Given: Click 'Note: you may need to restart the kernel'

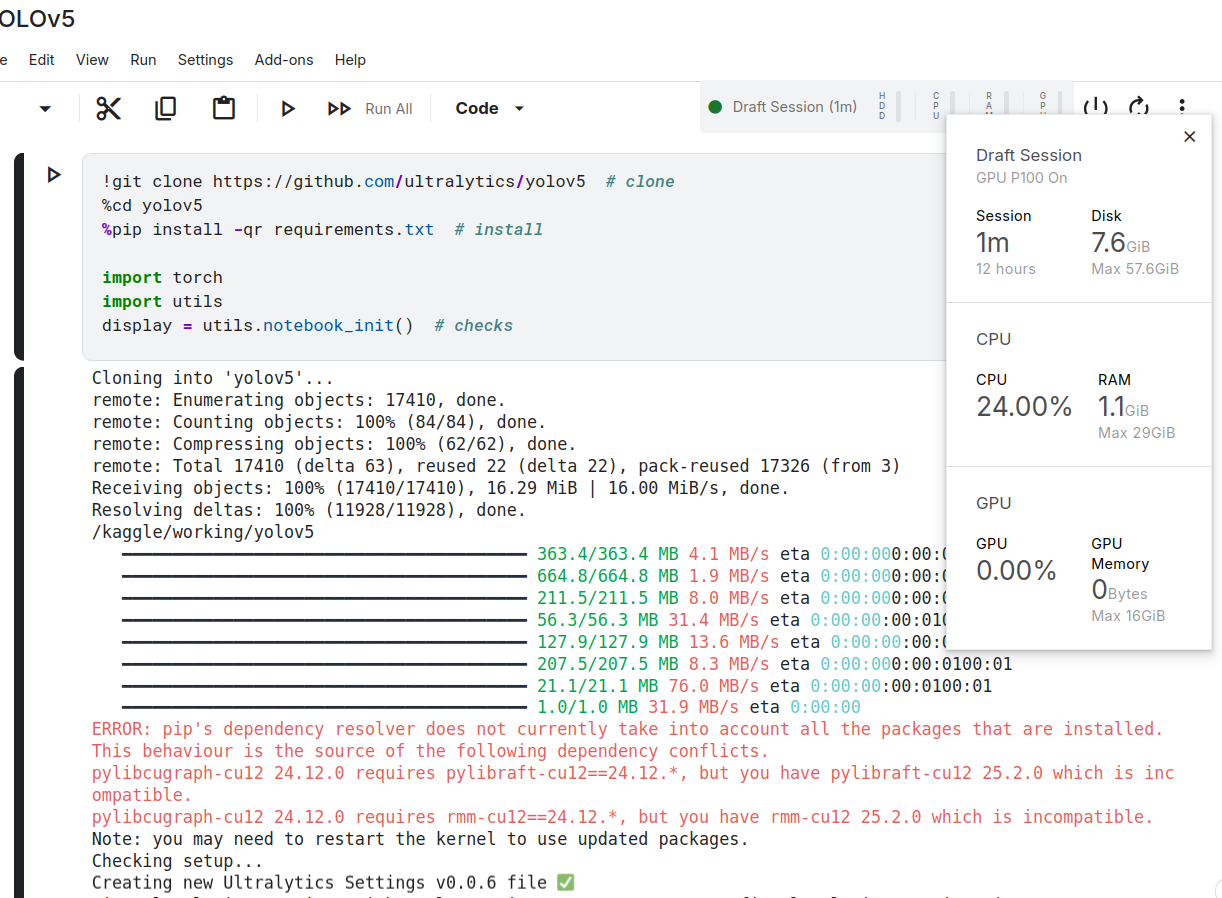Looking at the screenshot, I should (x=420, y=840).
